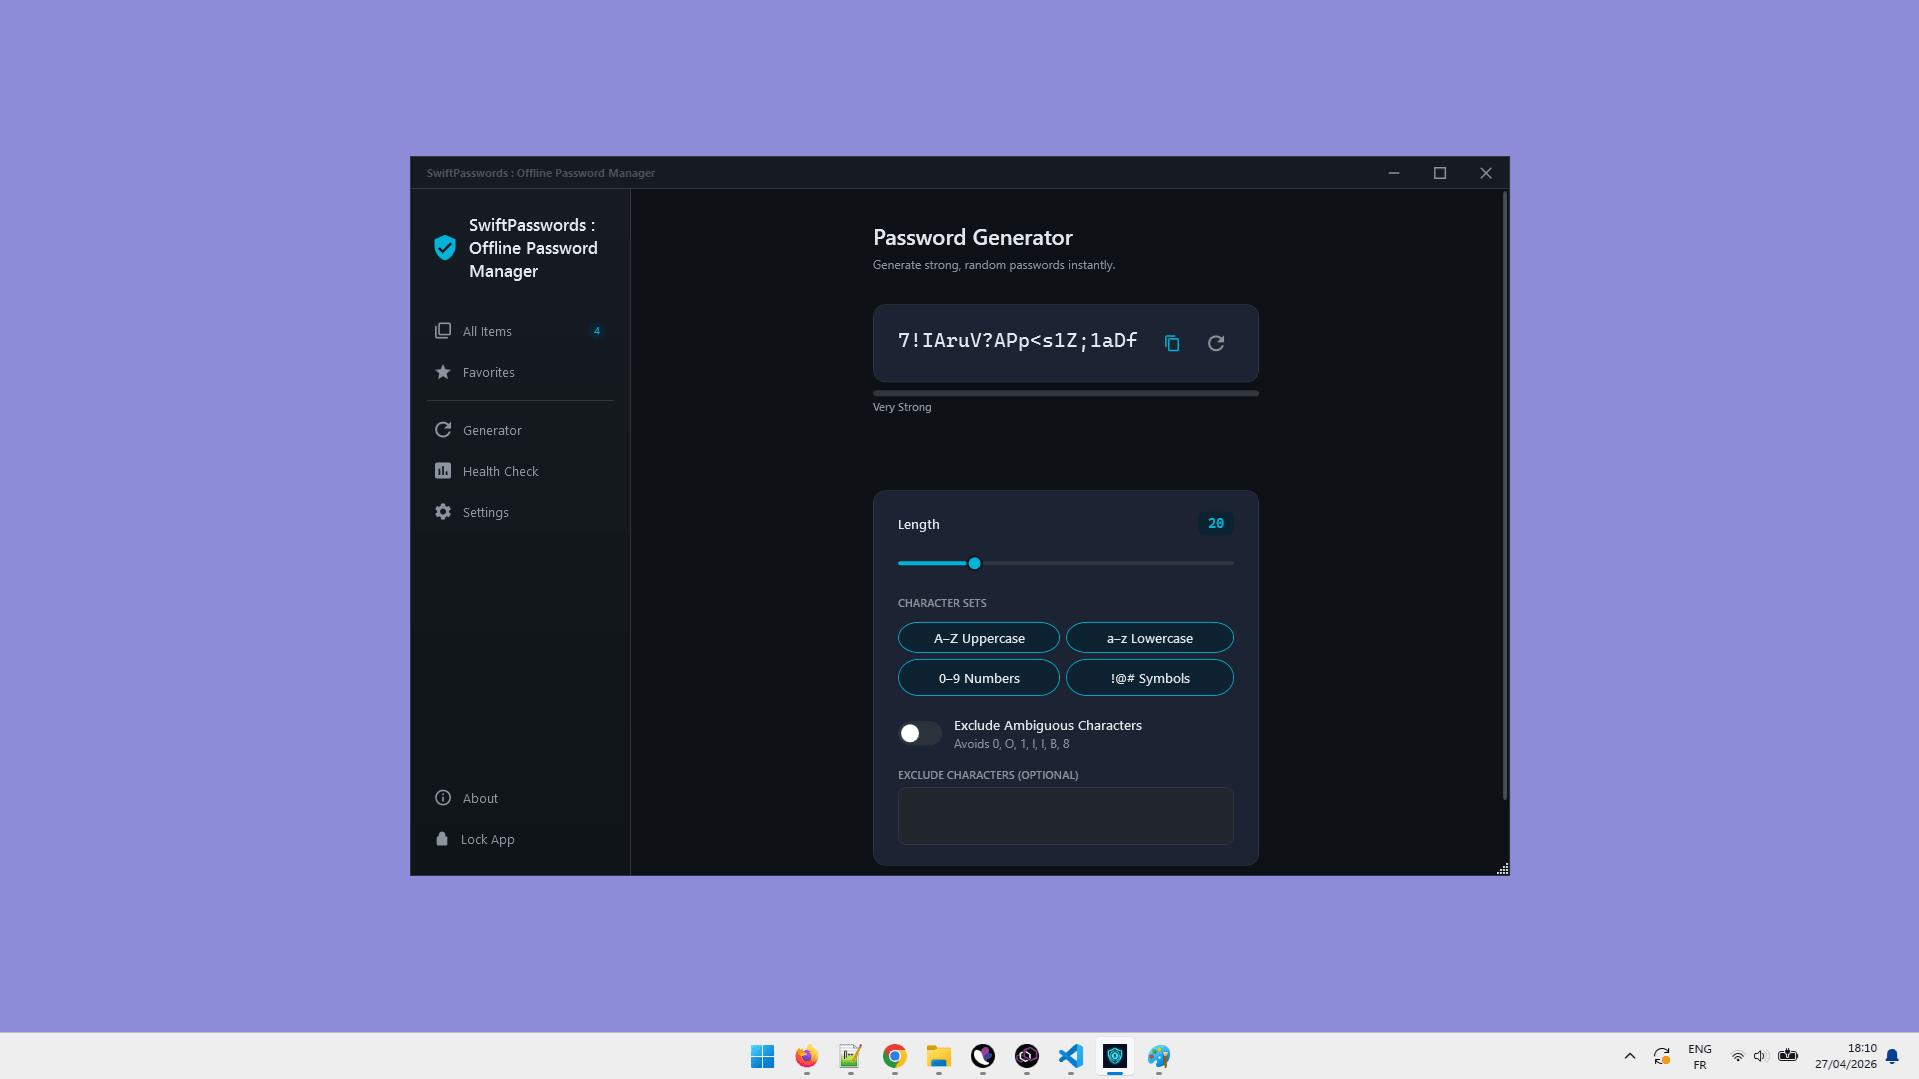The width and height of the screenshot is (1919, 1079).
Task: Click the Very Strong strength label
Action: point(902,407)
